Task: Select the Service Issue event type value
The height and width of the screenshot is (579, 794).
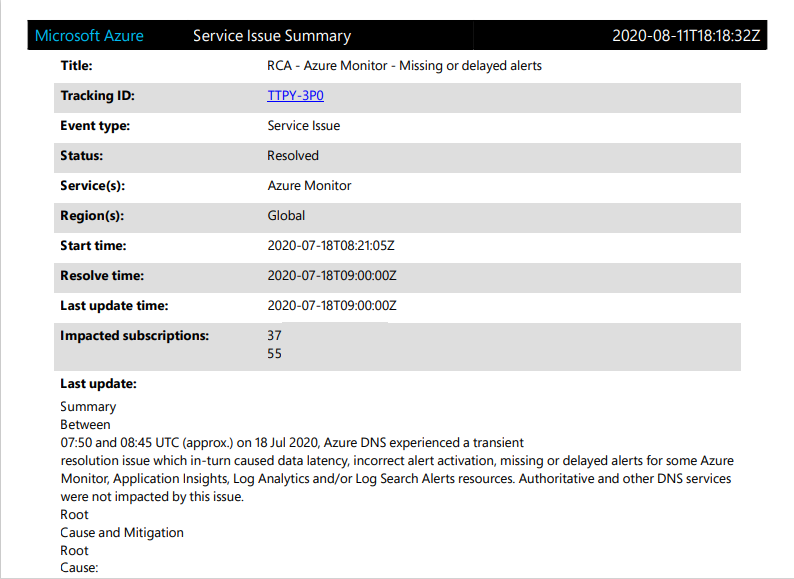Action: pos(303,126)
